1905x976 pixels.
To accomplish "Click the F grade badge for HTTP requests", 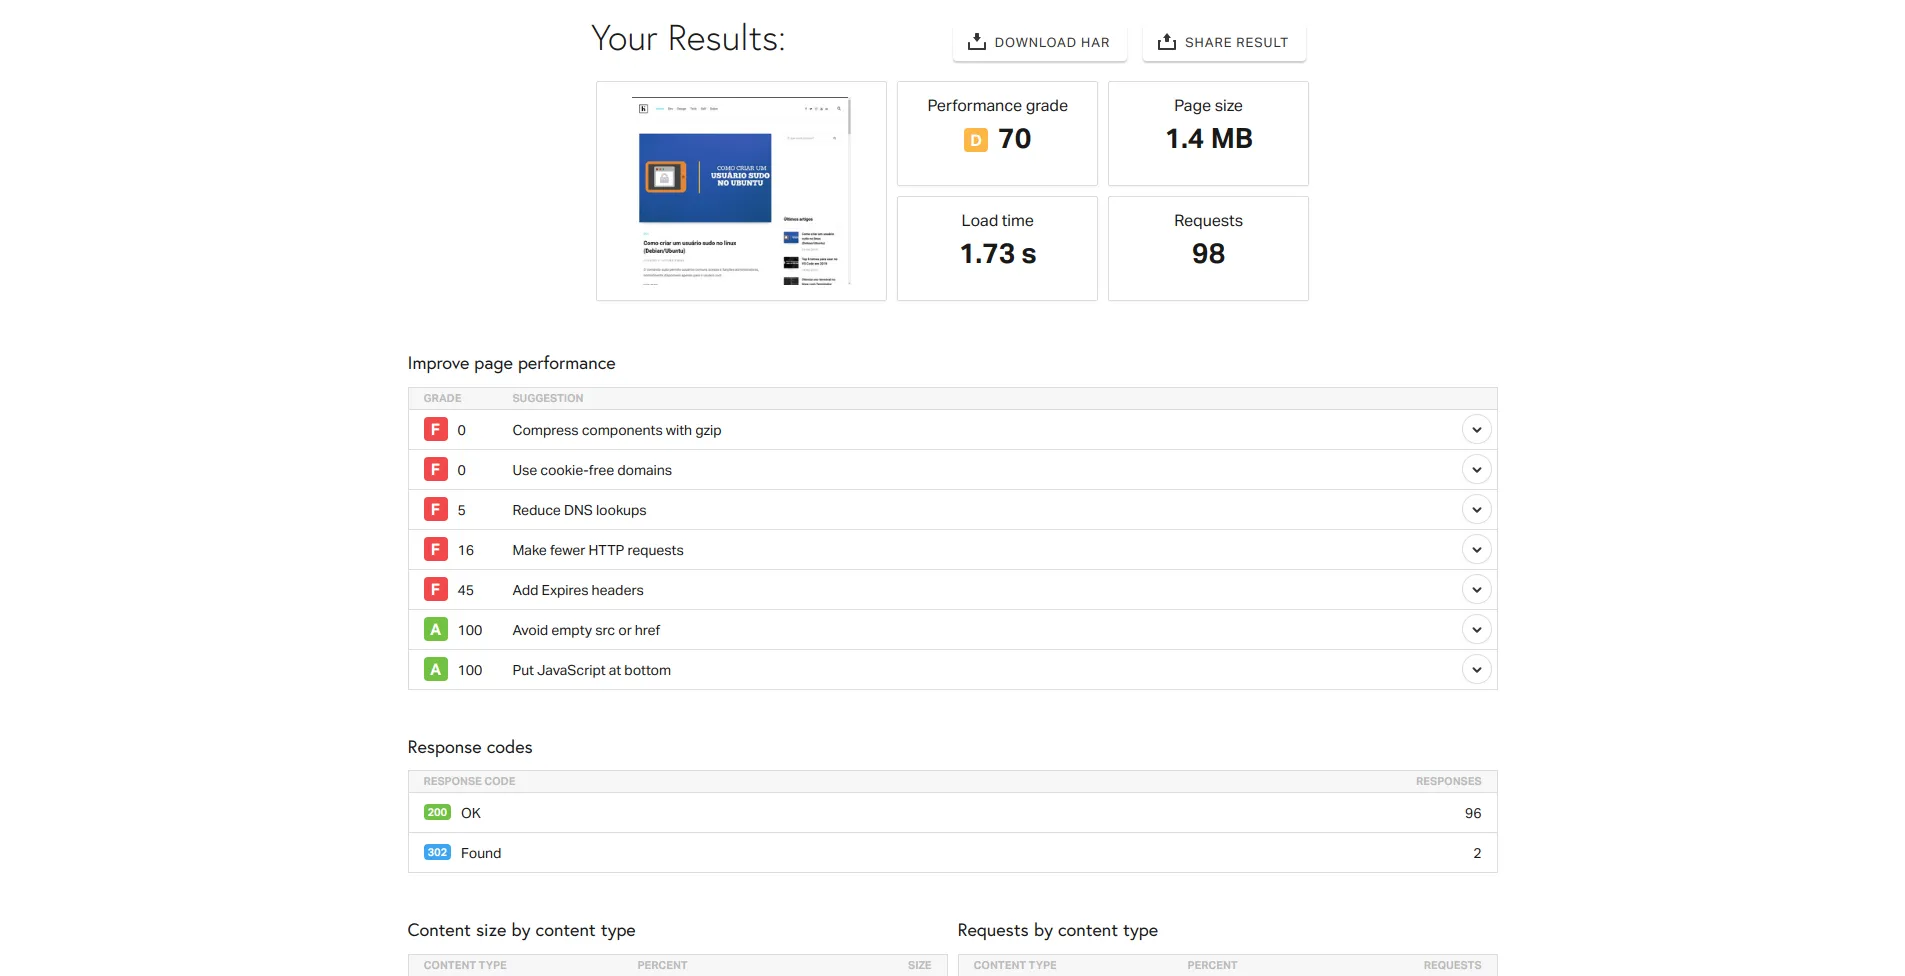I will pyautogui.click(x=435, y=550).
